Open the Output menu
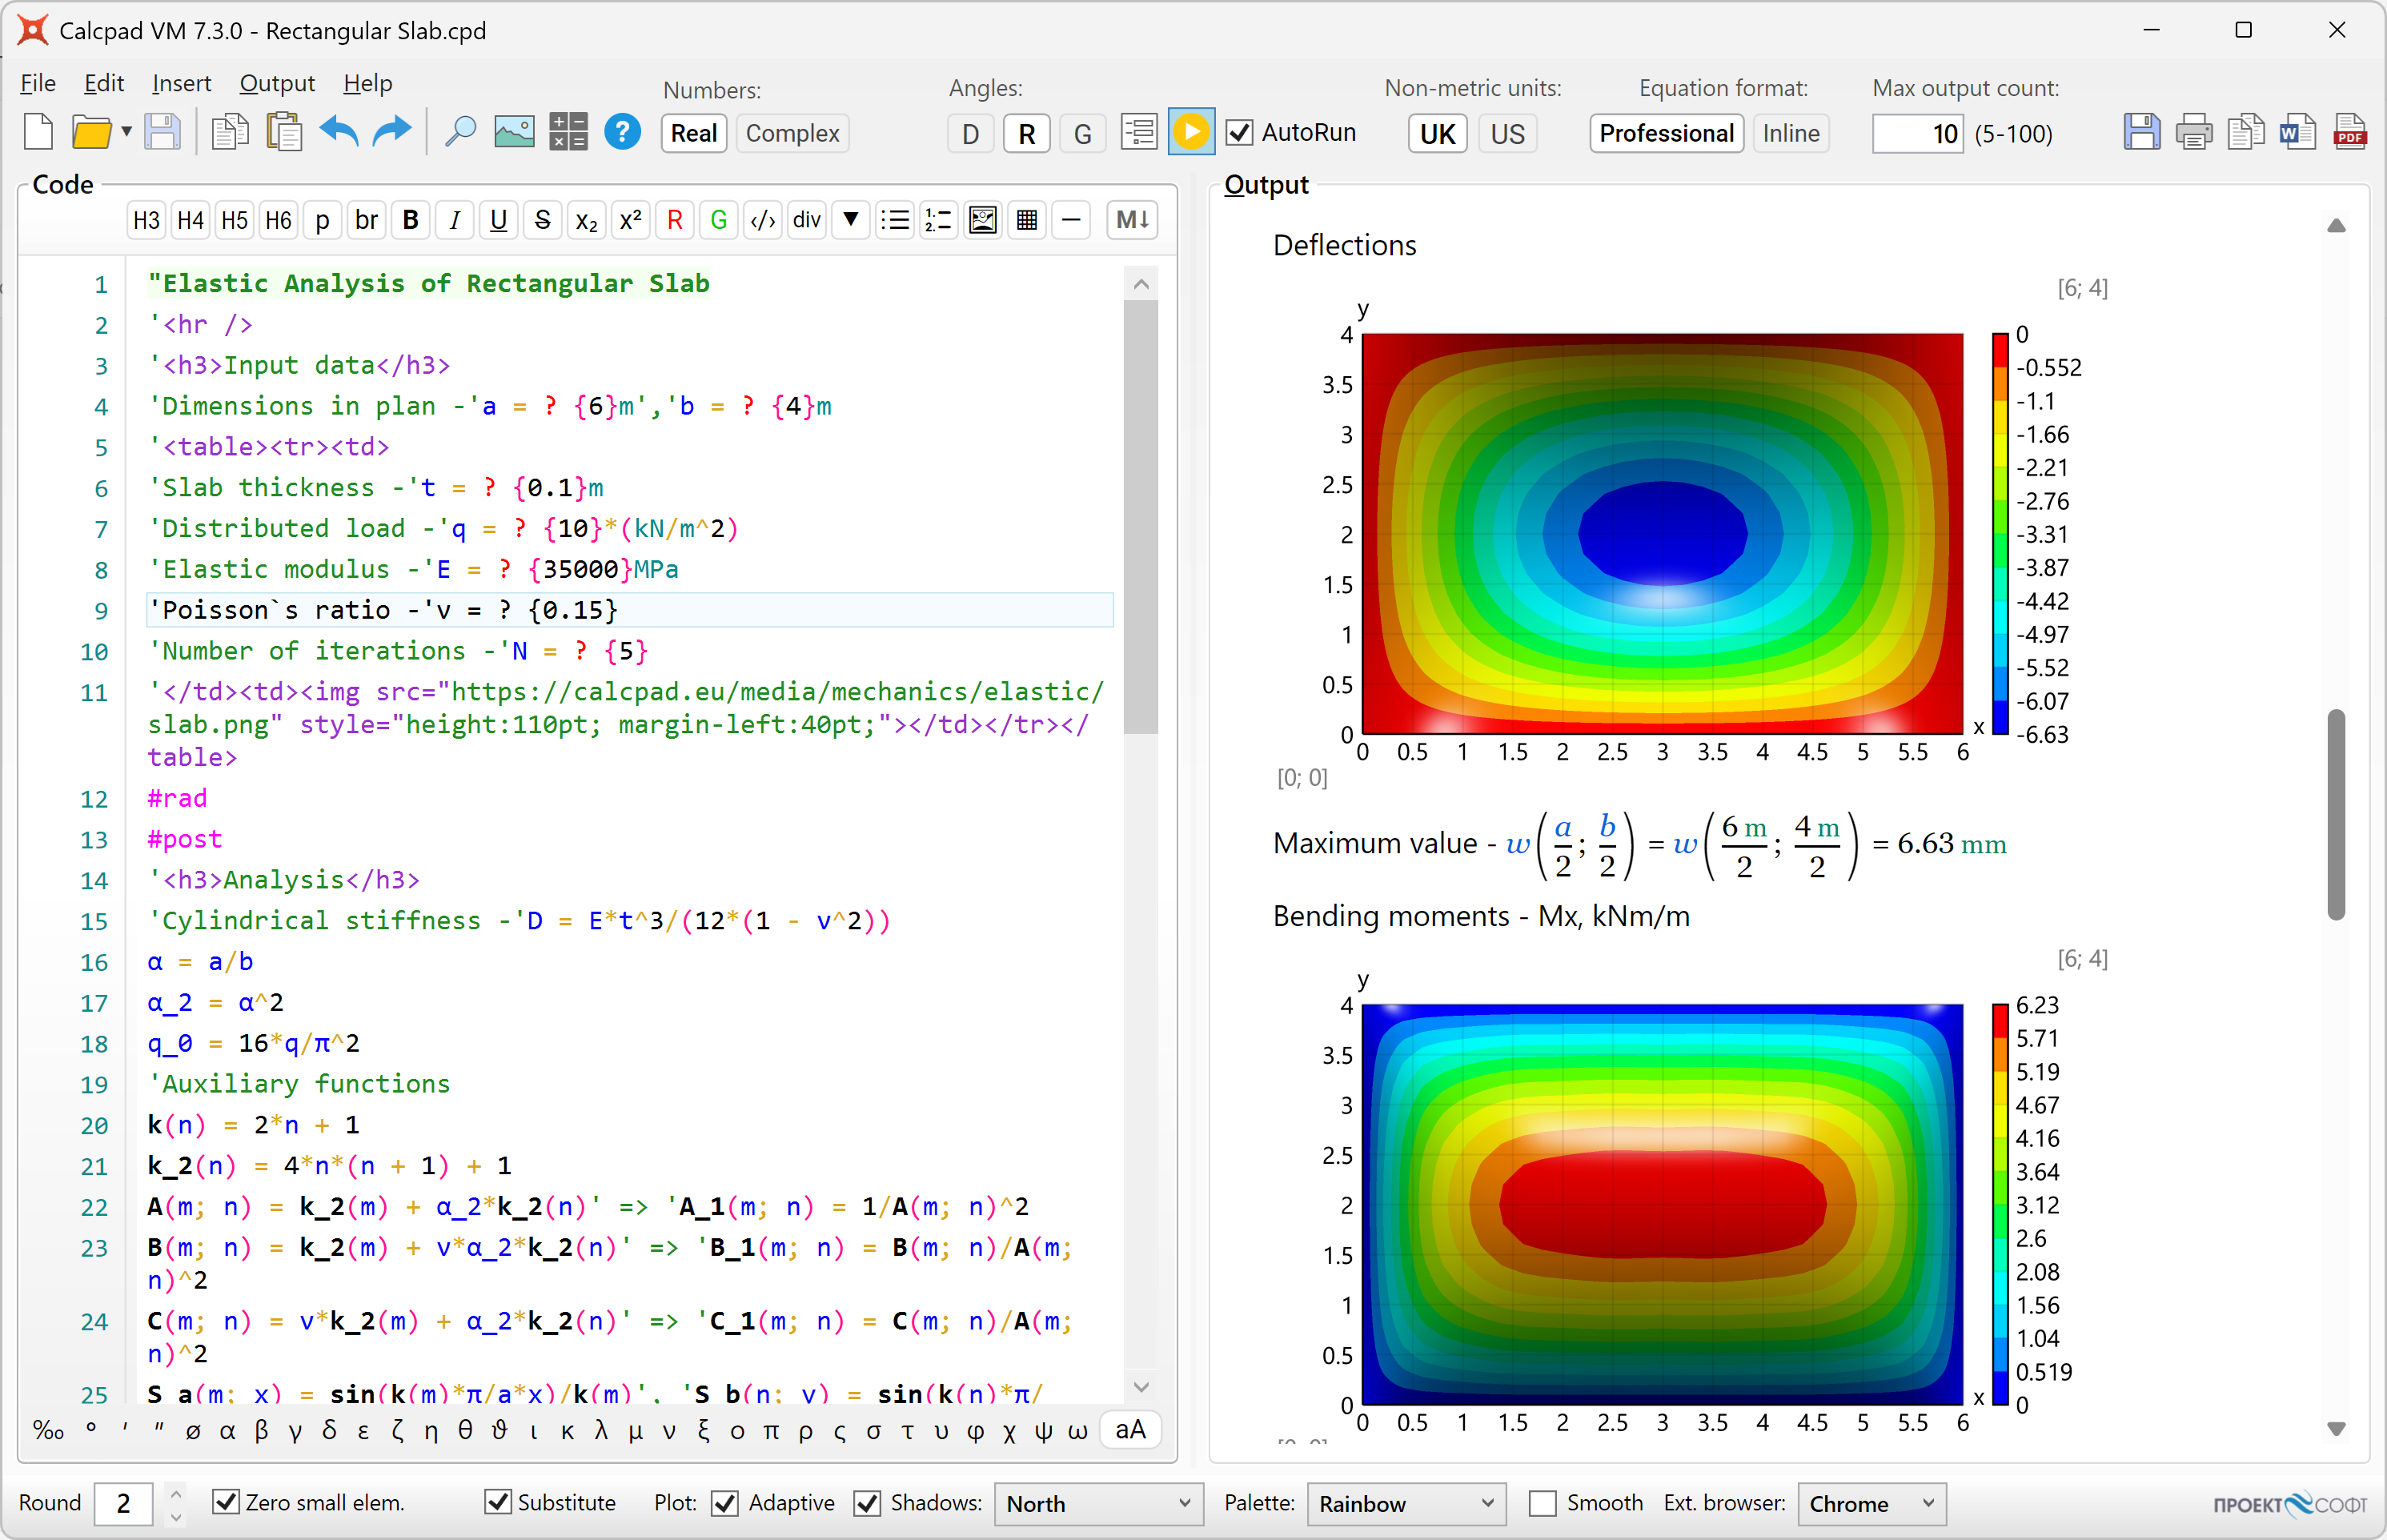 pyautogui.click(x=277, y=83)
